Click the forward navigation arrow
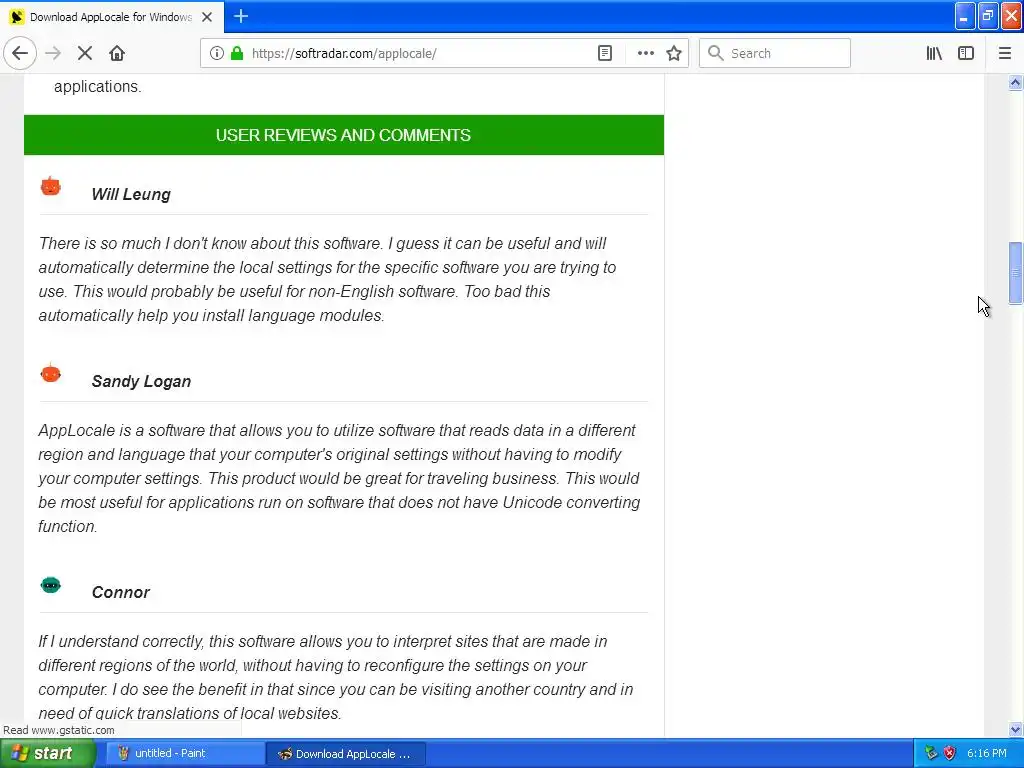 (x=53, y=53)
